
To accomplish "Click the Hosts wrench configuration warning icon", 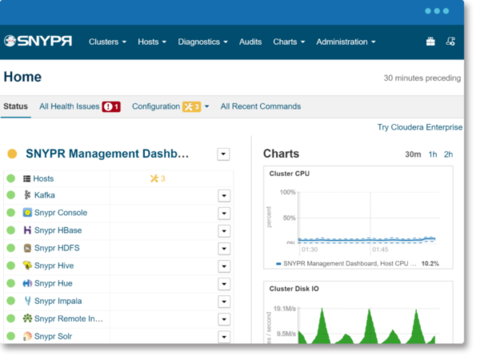I will (x=154, y=179).
